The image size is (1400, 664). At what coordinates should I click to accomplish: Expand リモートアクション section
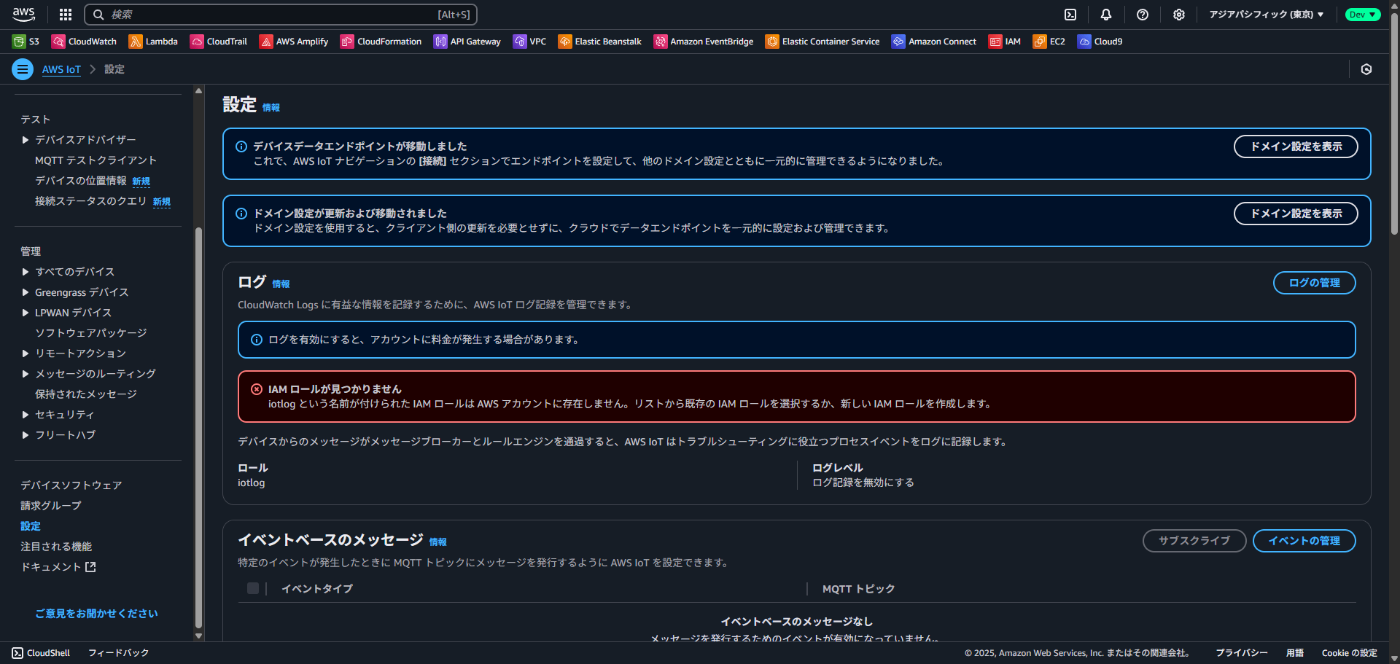pyautogui.click(x=26, y=353)
